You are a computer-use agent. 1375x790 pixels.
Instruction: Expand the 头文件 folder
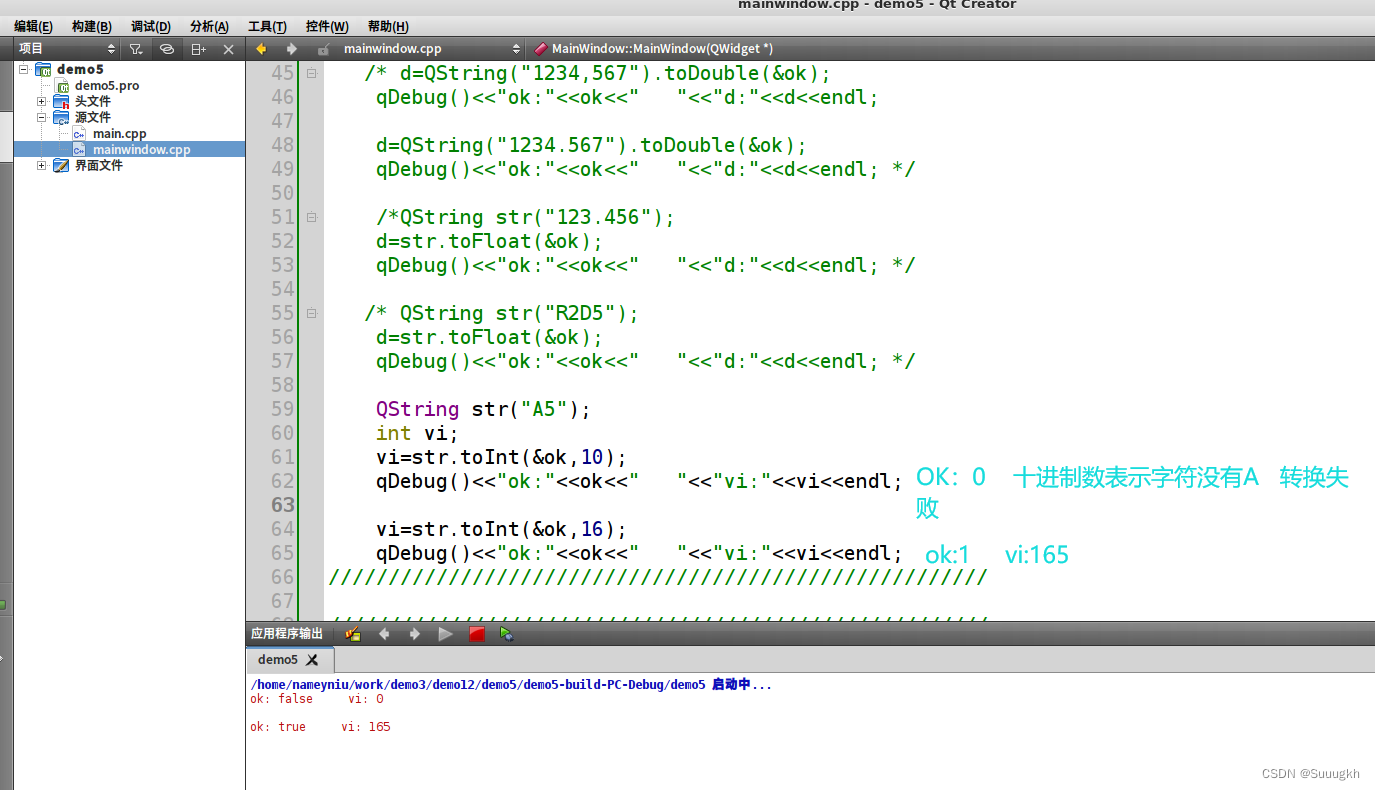[42, 101]
